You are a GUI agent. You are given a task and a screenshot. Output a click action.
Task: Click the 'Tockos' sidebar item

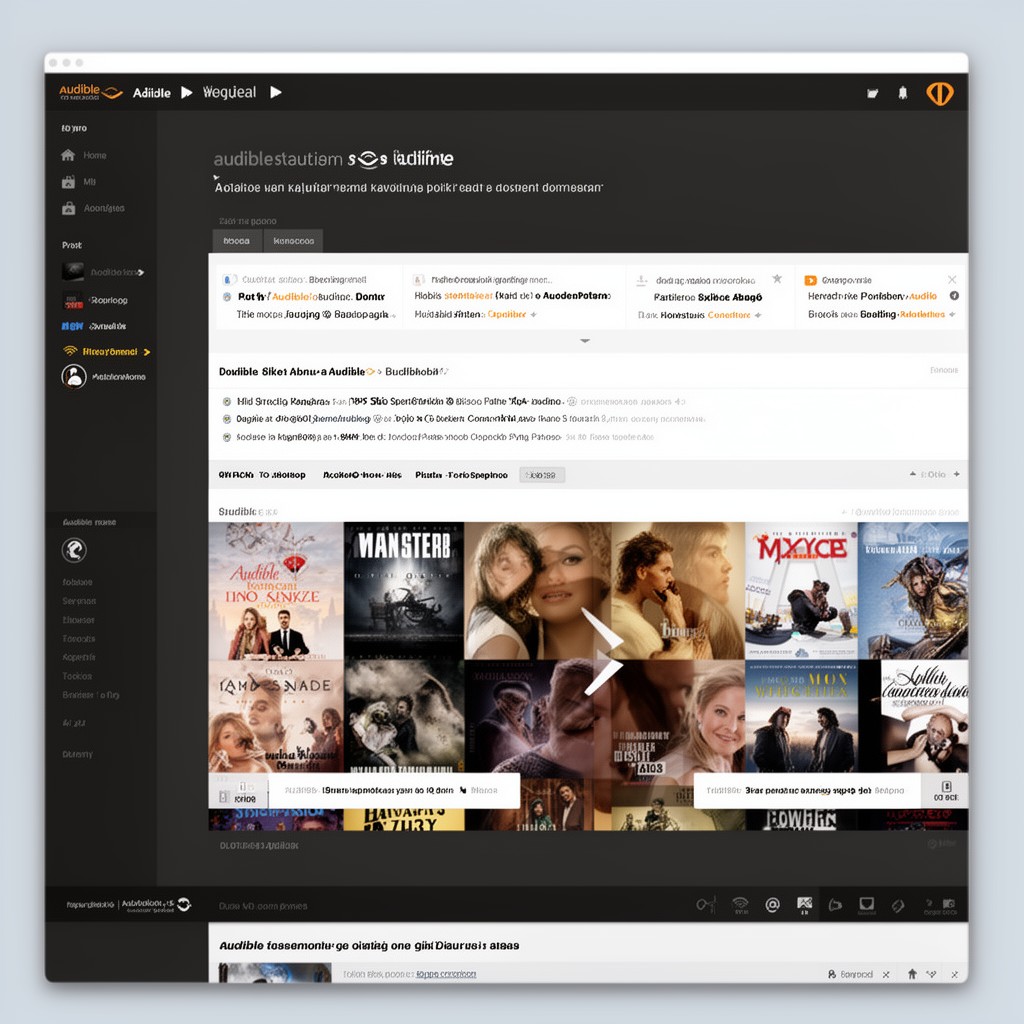[x=77, y=676]
